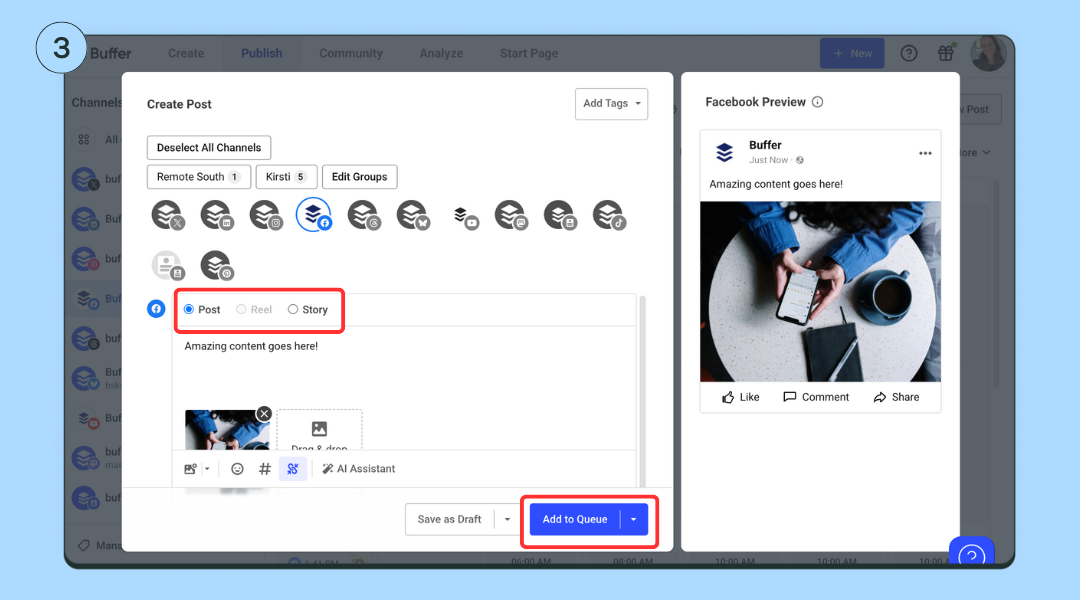The width and height of the screenshot is (1080, 600).
Task: Select the Reel post type
Action: (x=252, y=309)
